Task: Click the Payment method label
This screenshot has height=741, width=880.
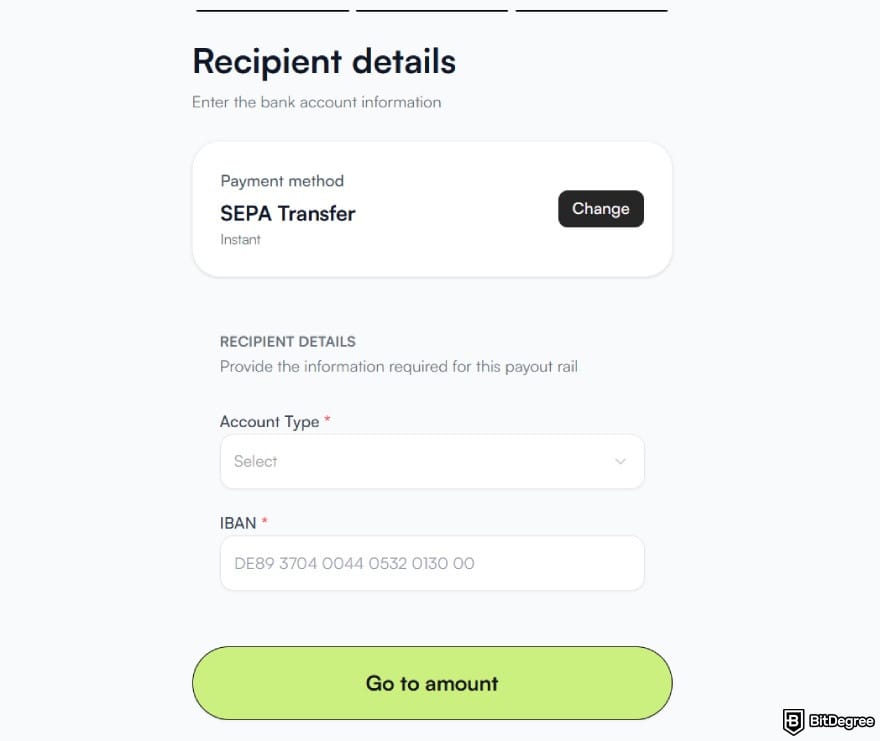Action: click(281, 181)
